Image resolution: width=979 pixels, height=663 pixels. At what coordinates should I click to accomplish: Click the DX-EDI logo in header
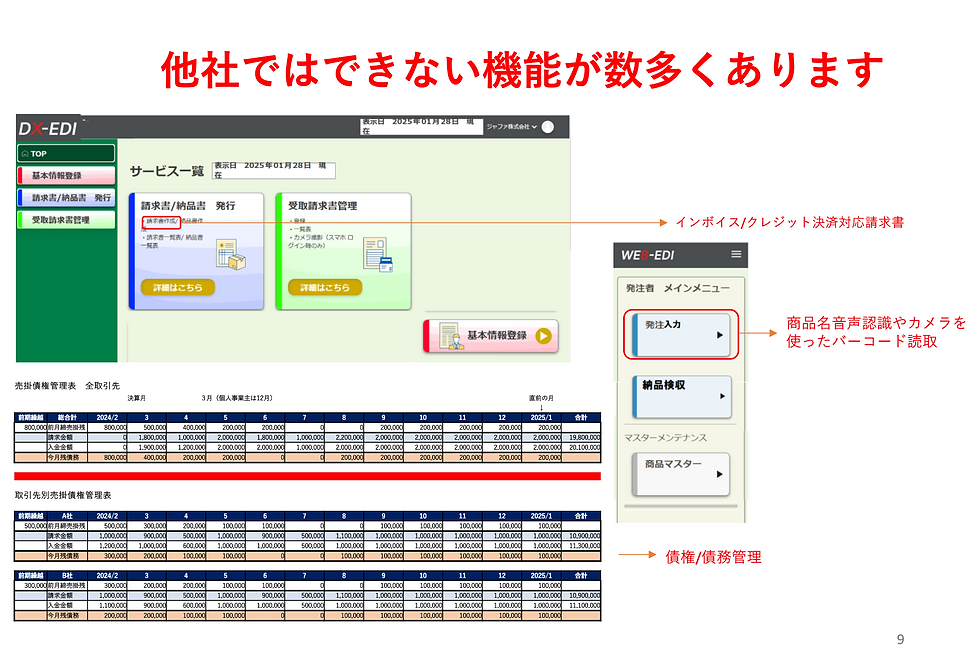coord(47,128)
